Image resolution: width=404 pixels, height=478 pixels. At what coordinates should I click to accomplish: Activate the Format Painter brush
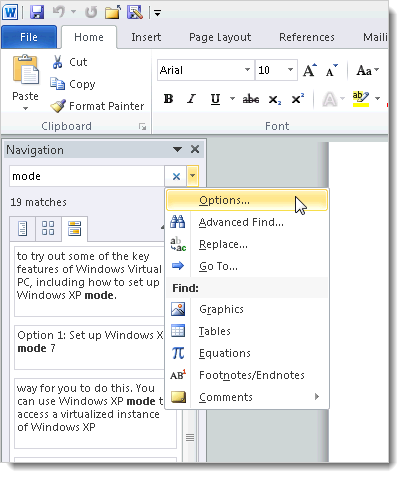coord(97,106)
